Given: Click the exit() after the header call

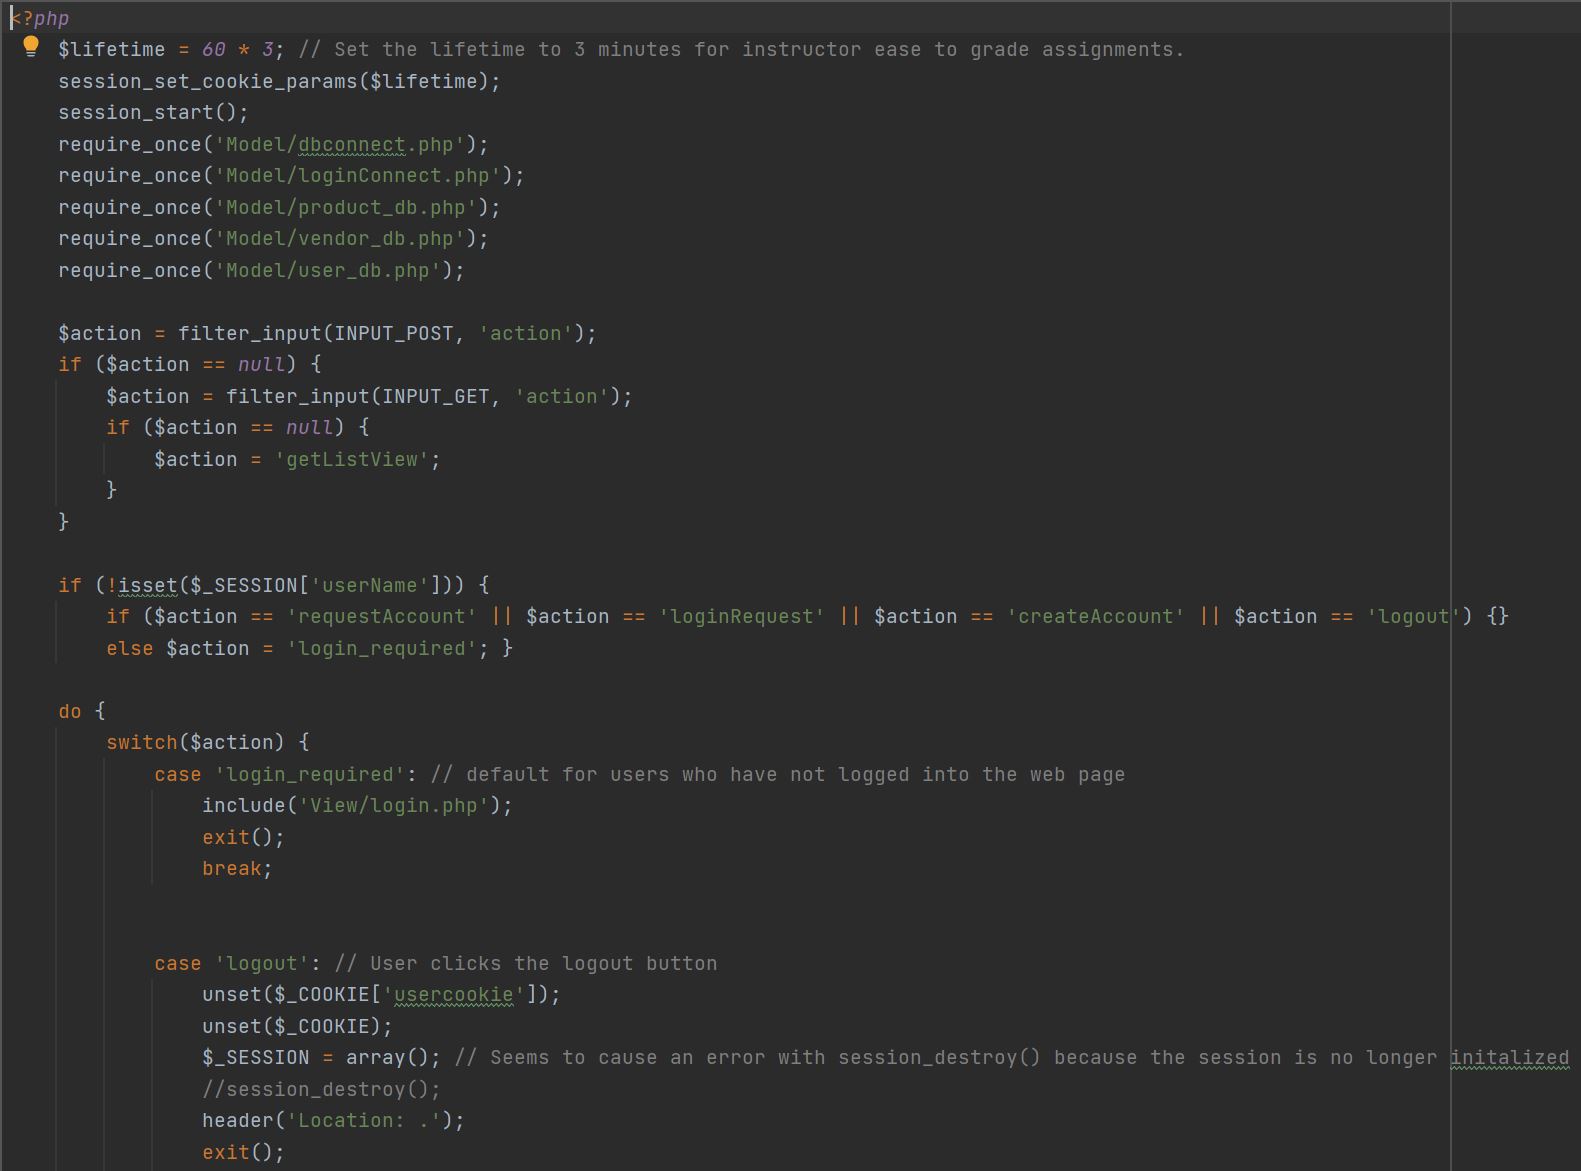Looking at the screenshot, I should tap(243, 1152).
